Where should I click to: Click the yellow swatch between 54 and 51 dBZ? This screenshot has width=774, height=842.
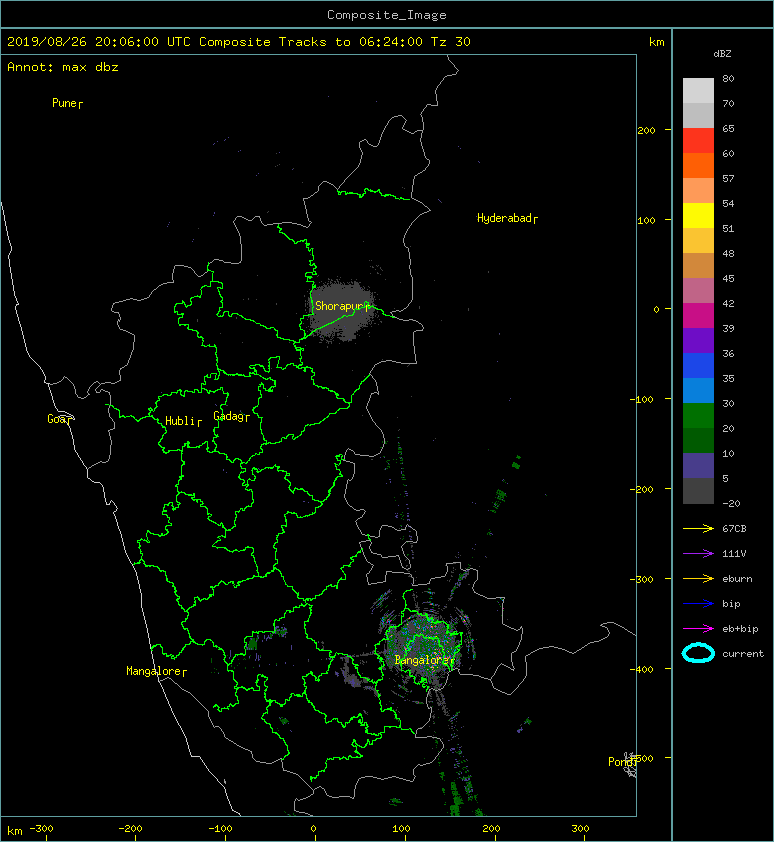tap(698, 215)
